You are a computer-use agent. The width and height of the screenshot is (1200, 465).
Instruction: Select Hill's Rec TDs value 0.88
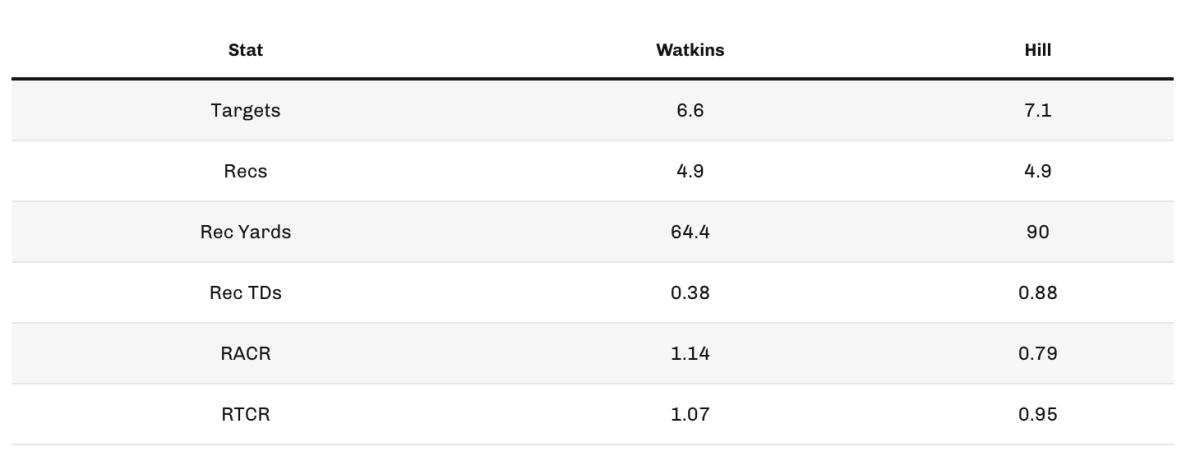1038,293
